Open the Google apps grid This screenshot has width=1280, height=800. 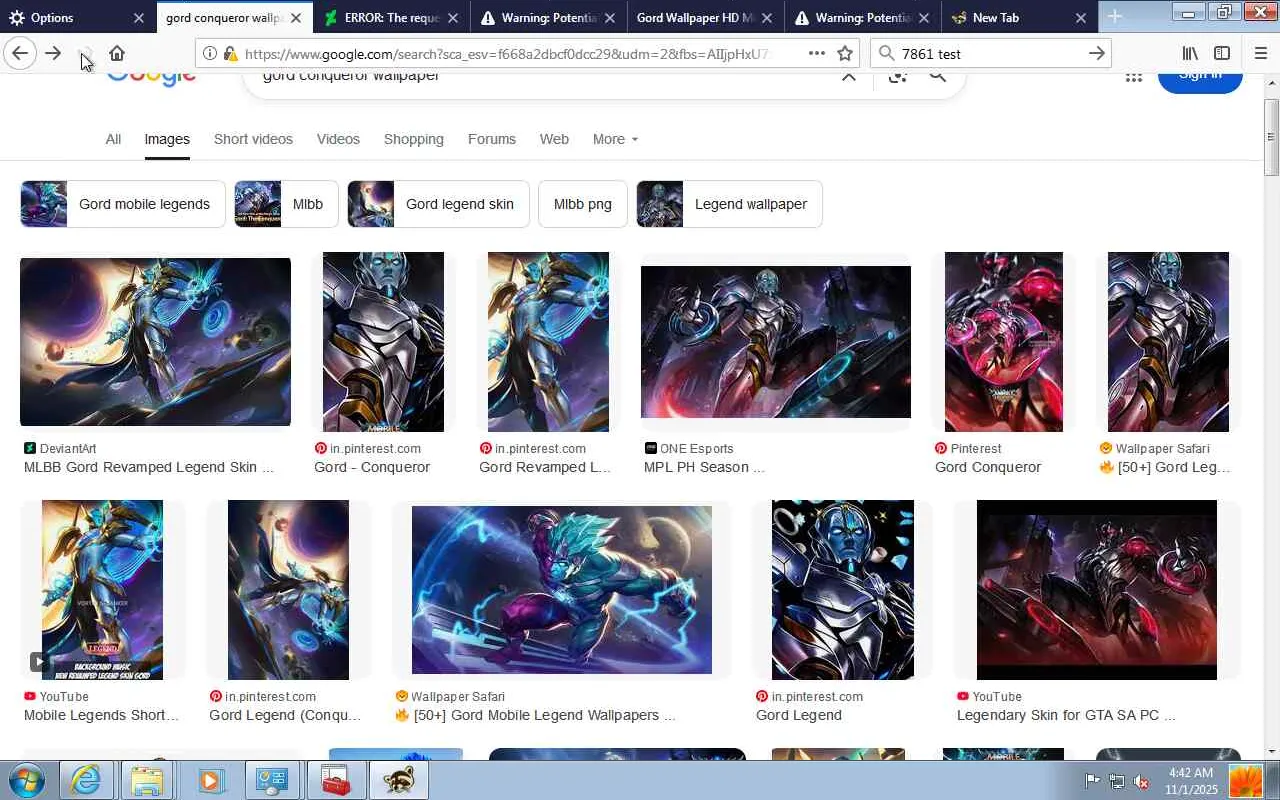pyautogui.click(x=1133, y=76)
